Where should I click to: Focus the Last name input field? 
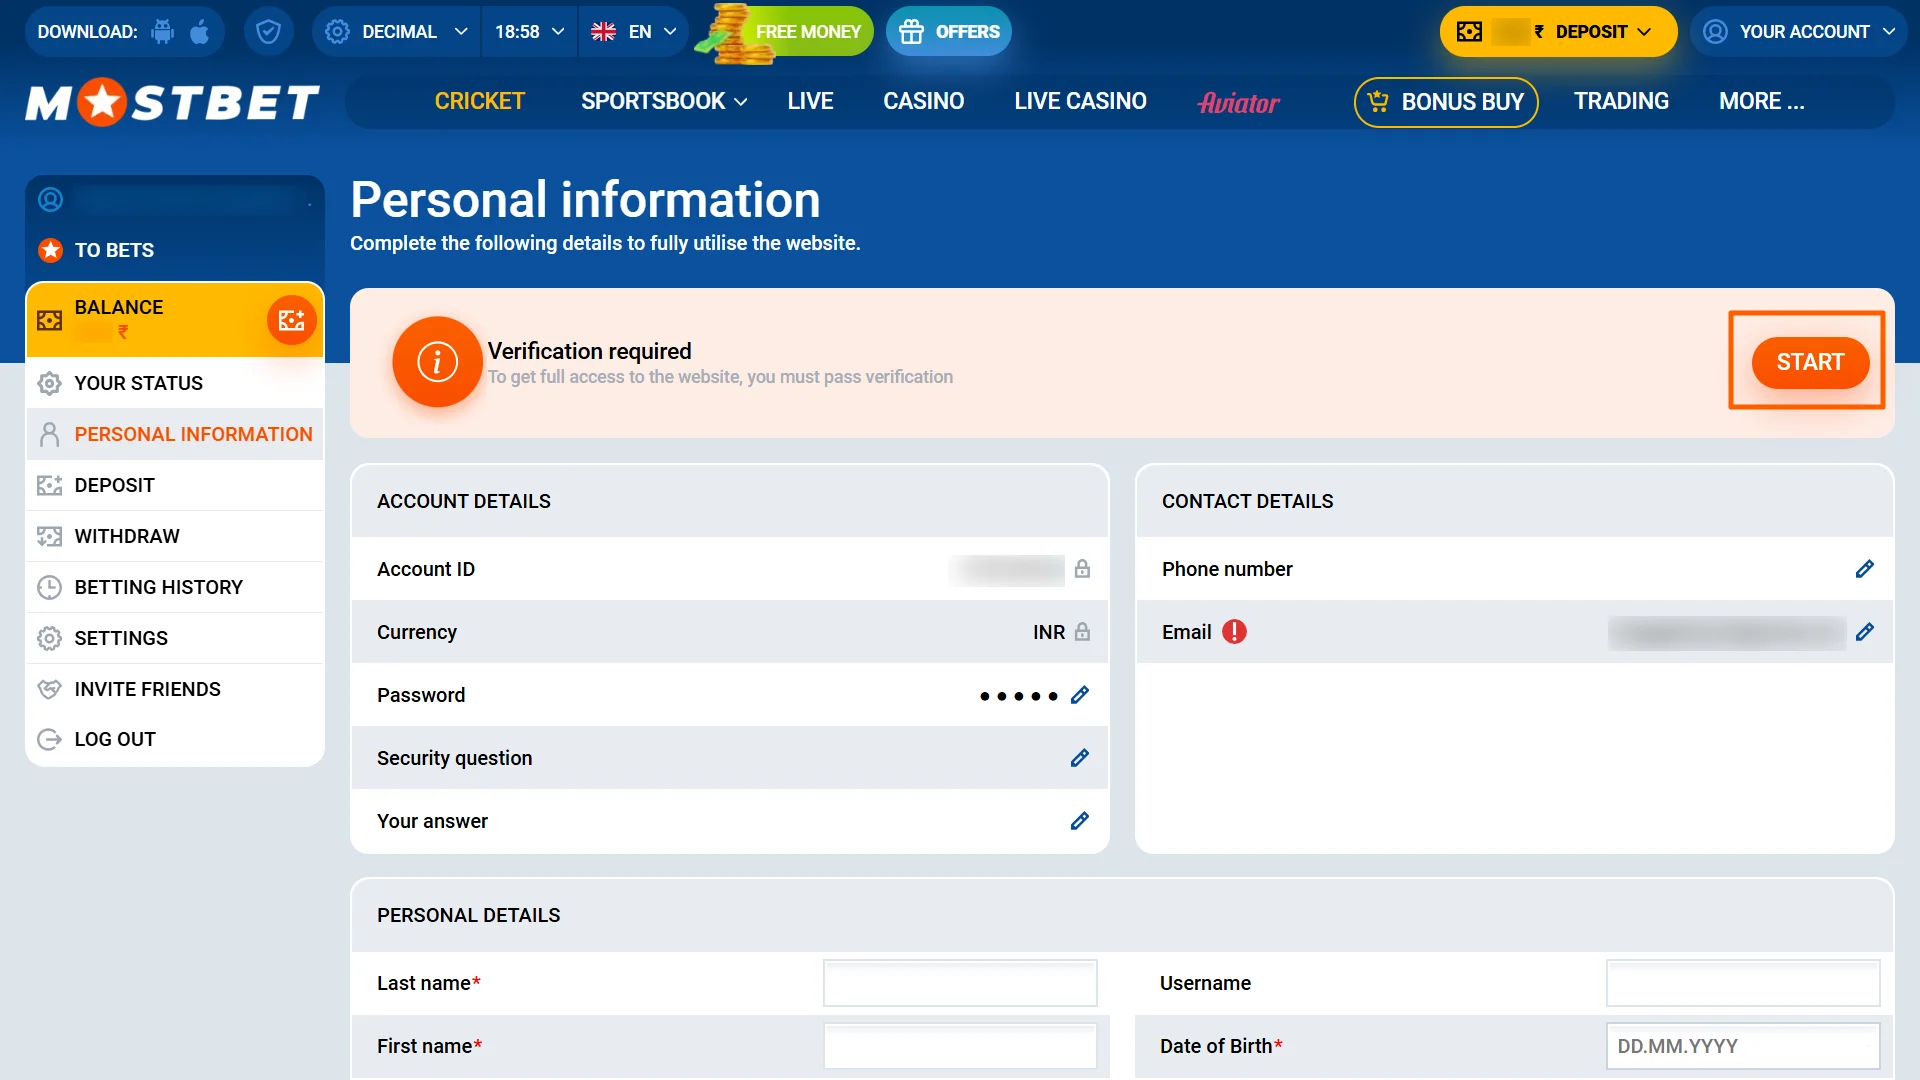[960, 983]
